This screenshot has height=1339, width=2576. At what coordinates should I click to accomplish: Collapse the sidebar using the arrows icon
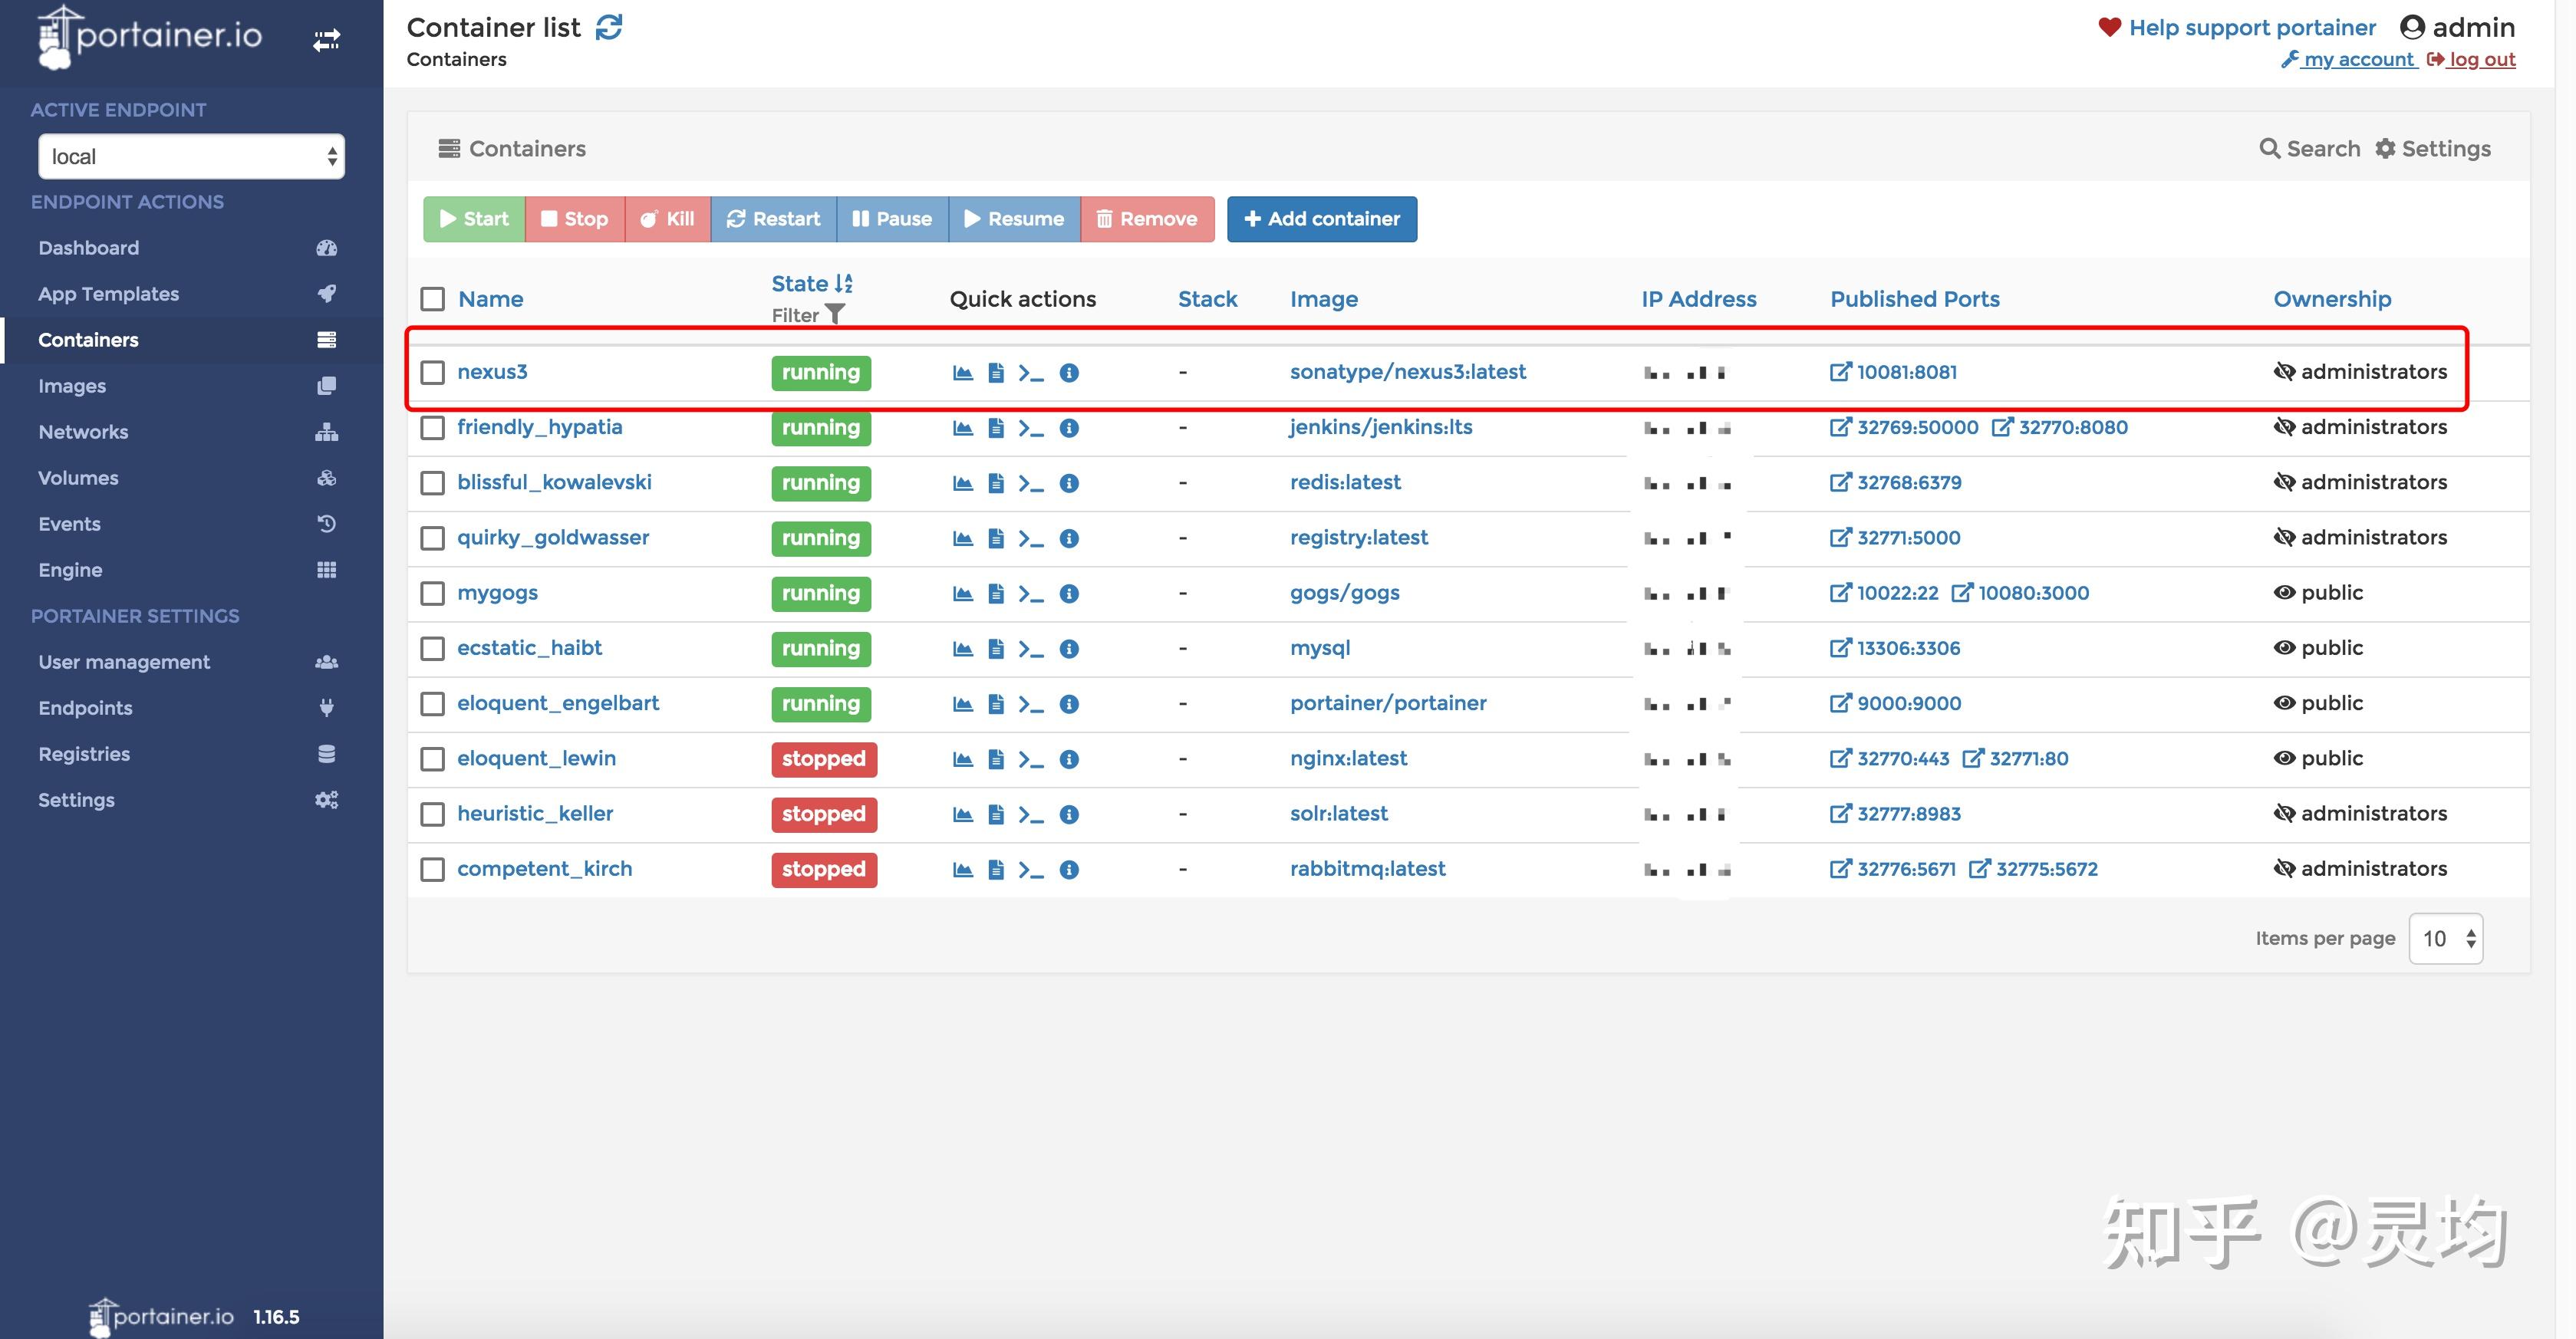tap(326, 39)
